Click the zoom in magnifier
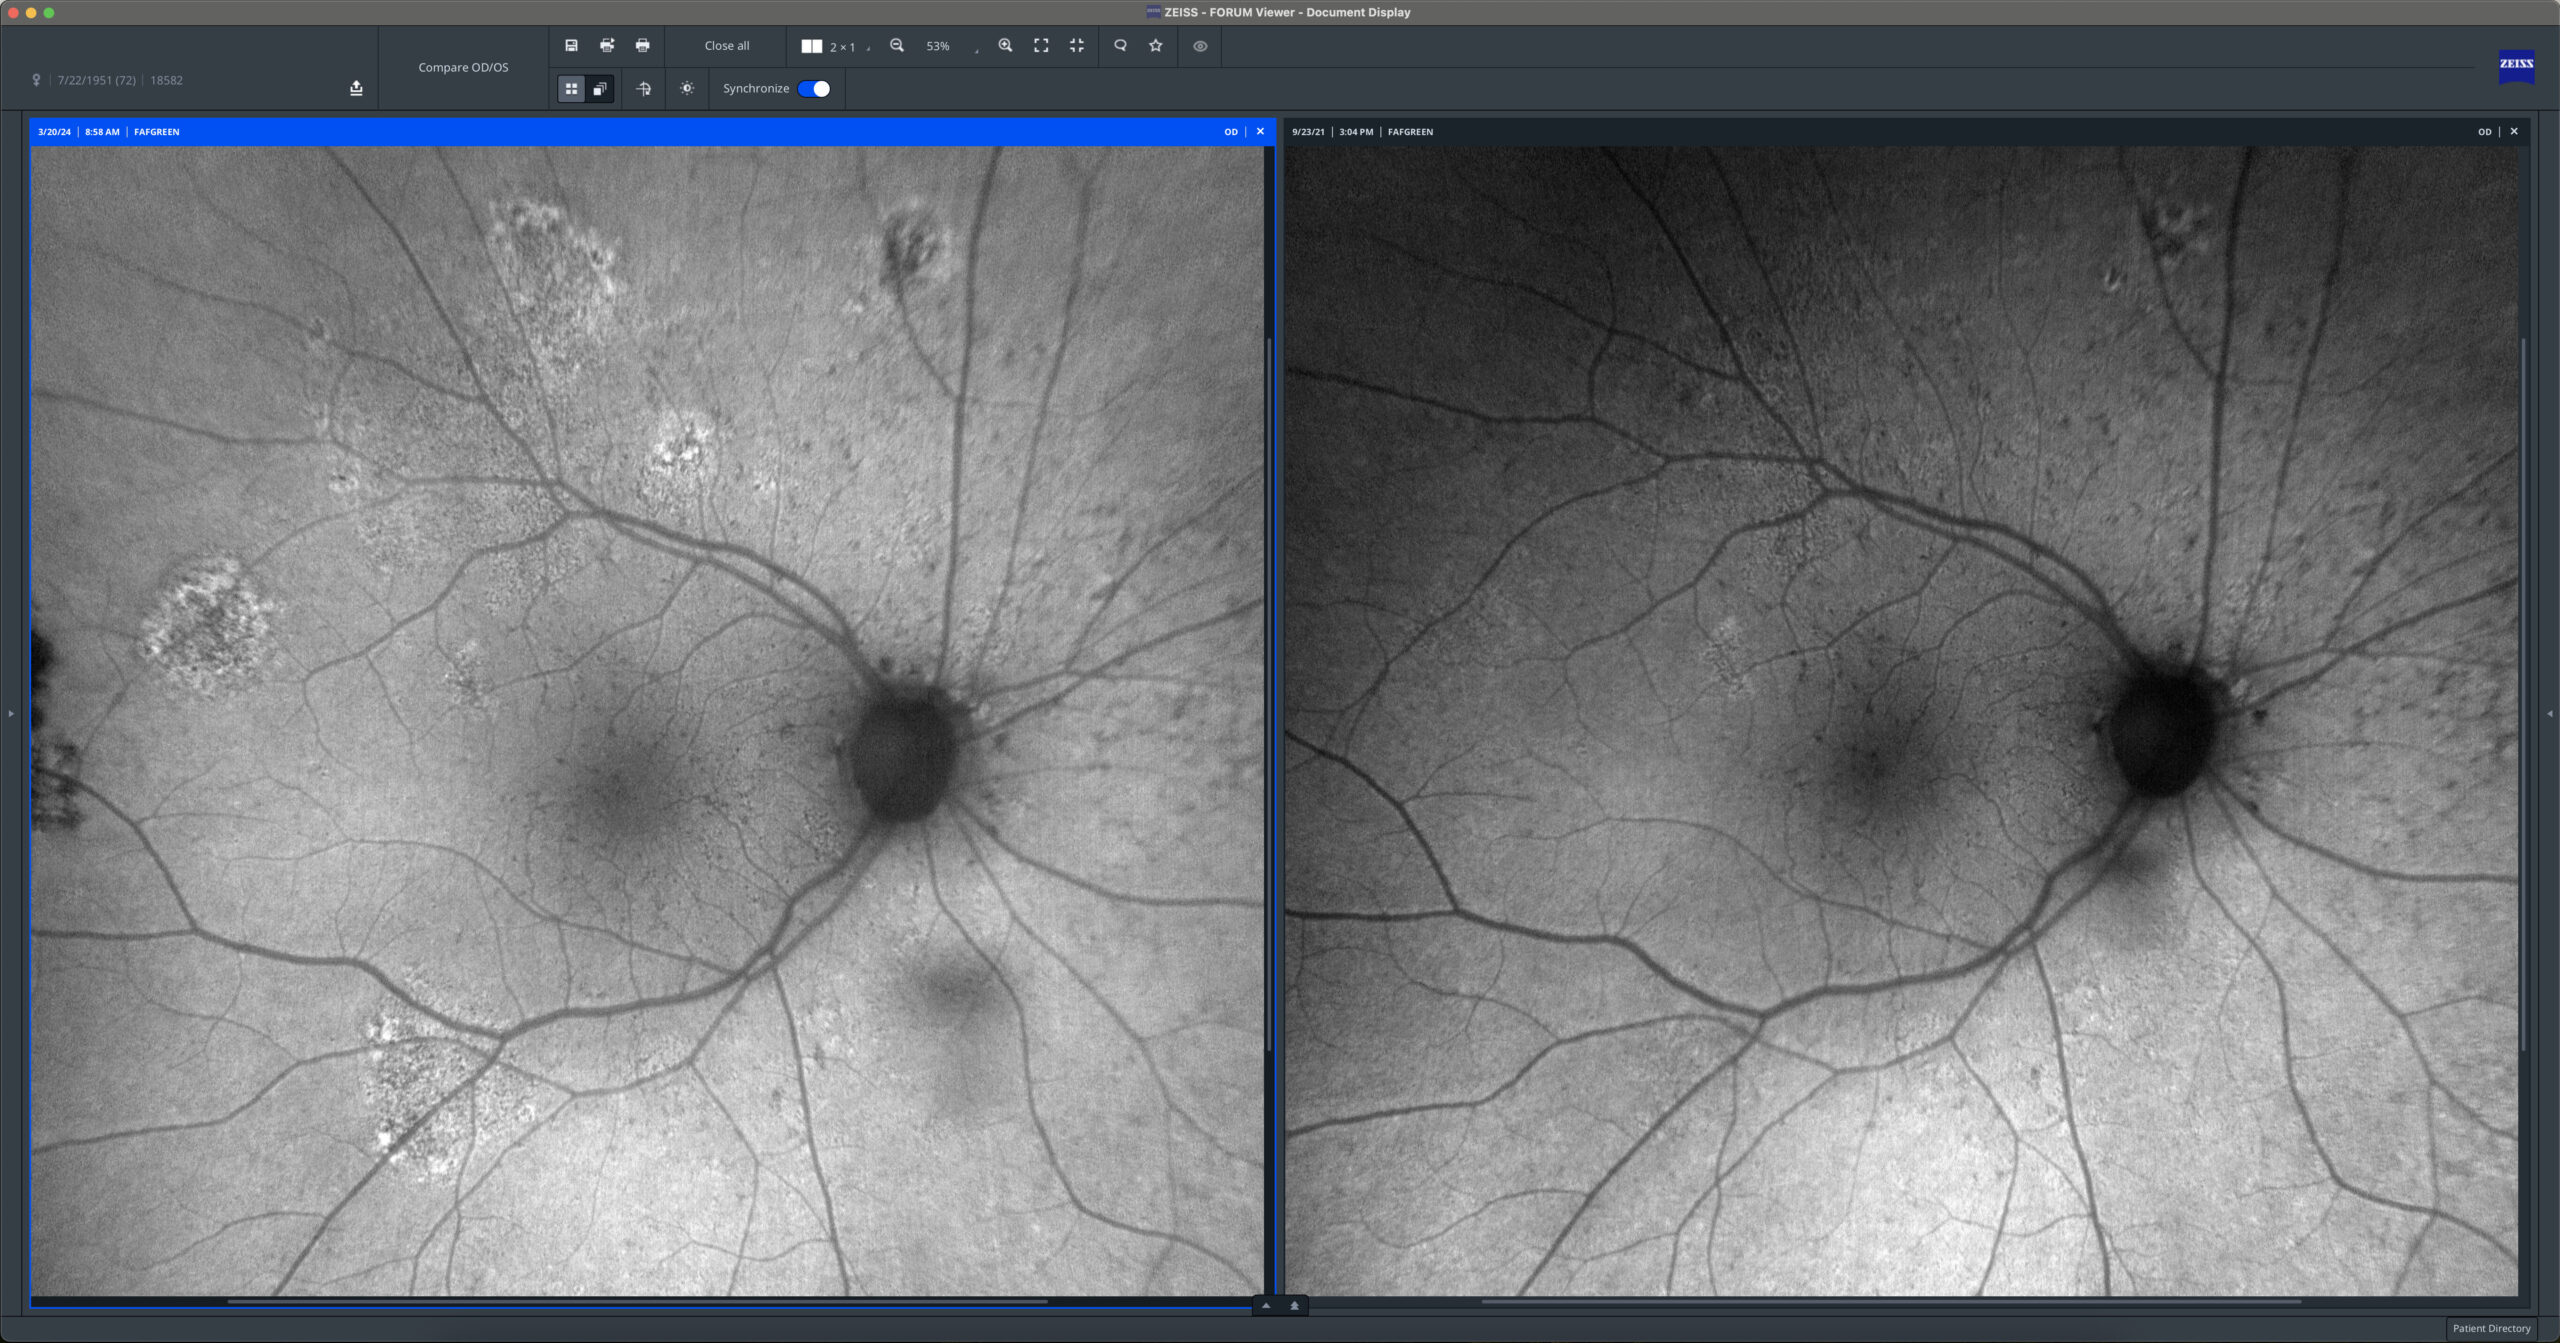The width and height of the screenshot is (2560, 1343). click(1005, 46)
